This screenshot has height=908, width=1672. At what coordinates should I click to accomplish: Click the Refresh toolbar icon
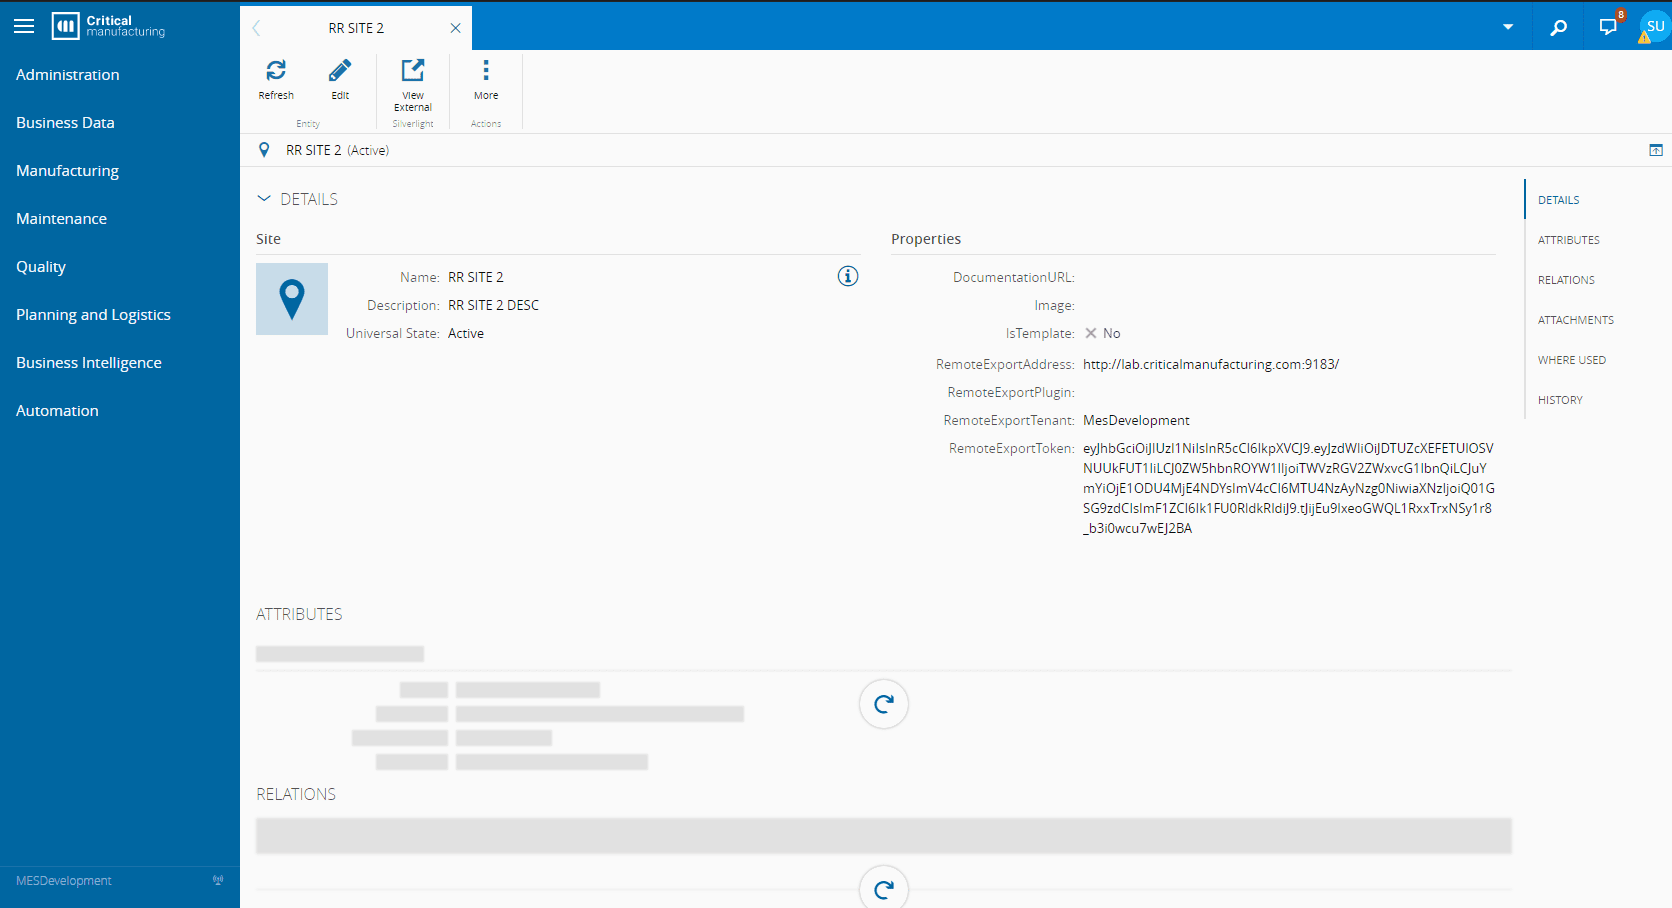pyautogui.click(x=276, y=71)
